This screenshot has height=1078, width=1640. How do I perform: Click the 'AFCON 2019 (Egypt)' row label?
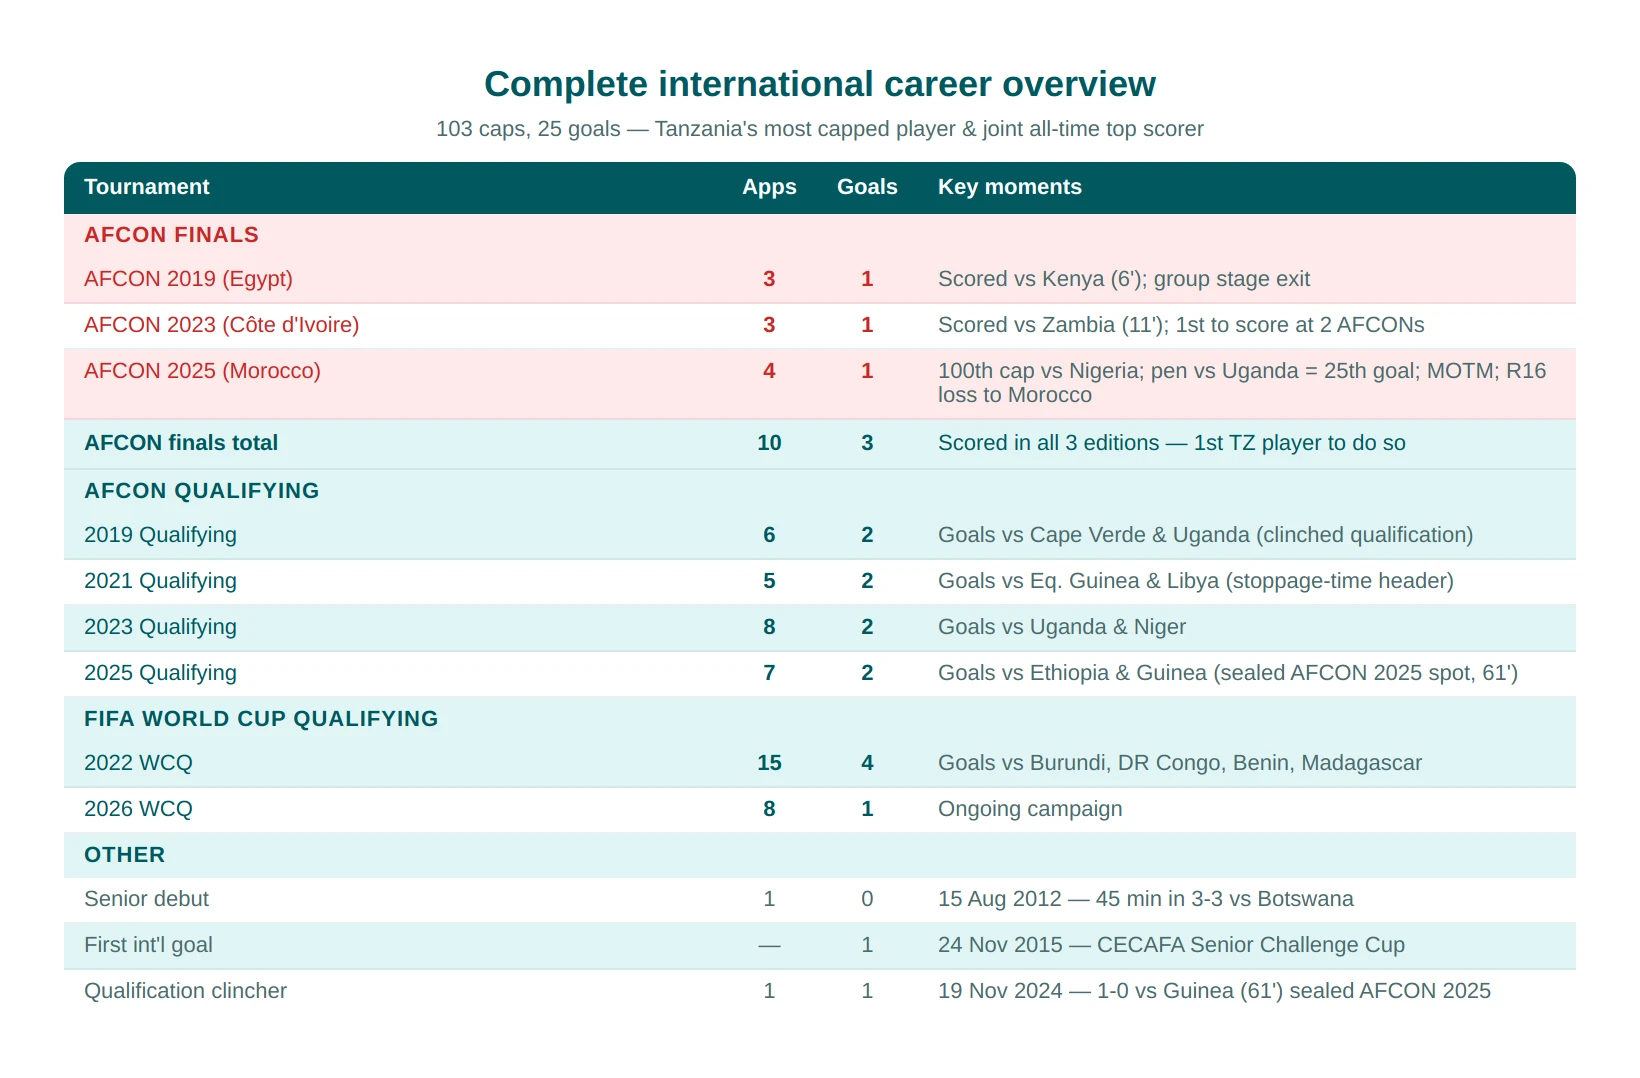click(188, 279)
